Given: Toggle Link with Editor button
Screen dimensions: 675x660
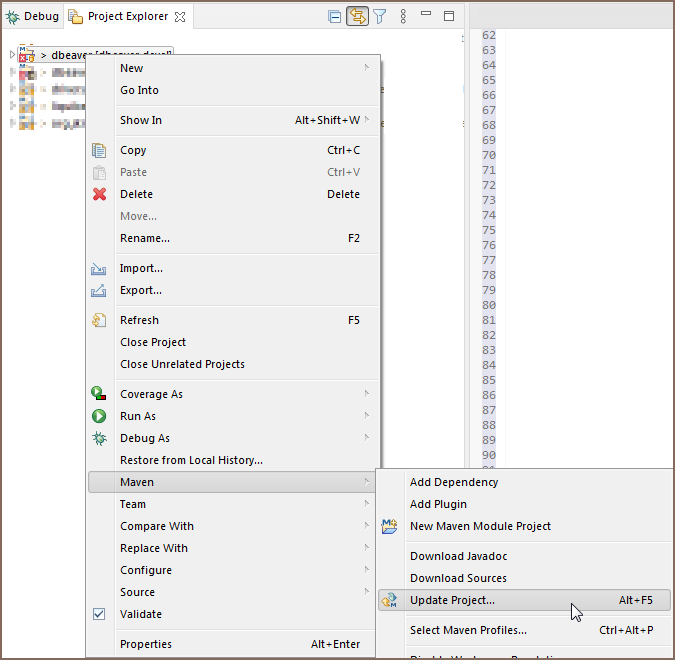Looking at the screenshot, I should tap(357, 16).
